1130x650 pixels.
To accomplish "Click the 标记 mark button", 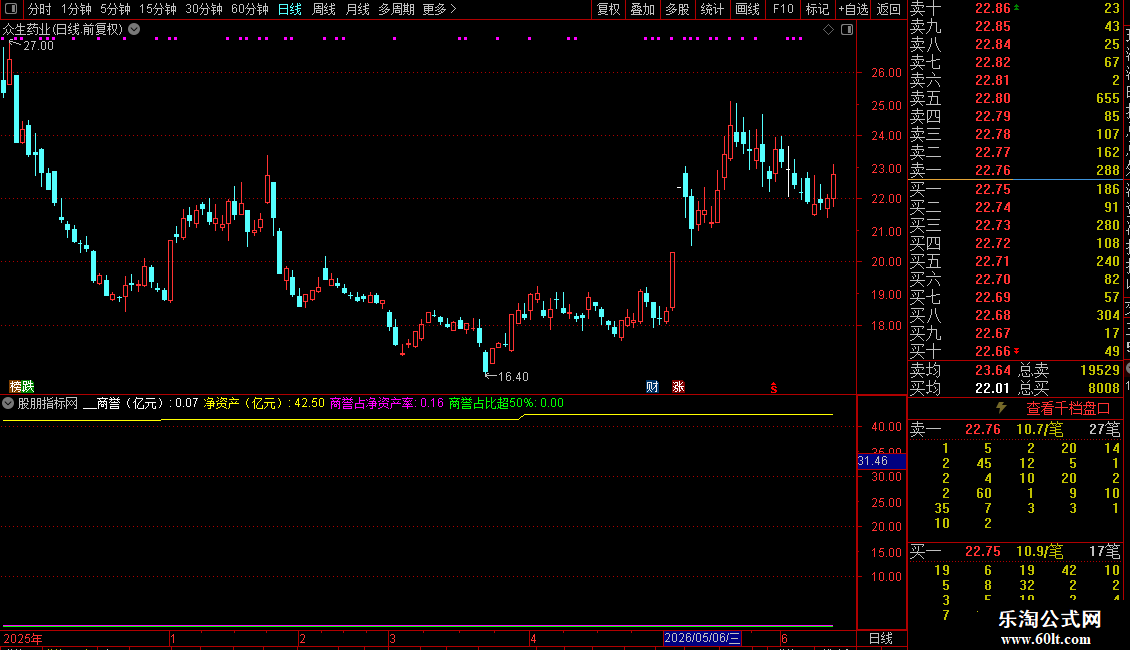I will pyautogui.click(x=817, y=9).
